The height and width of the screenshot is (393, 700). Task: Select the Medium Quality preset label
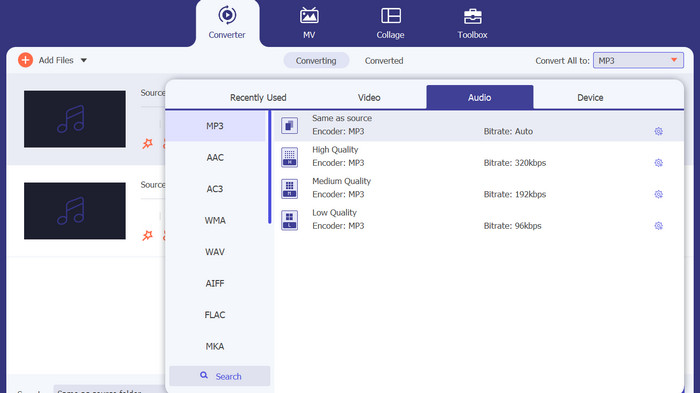tap(342, 181)
